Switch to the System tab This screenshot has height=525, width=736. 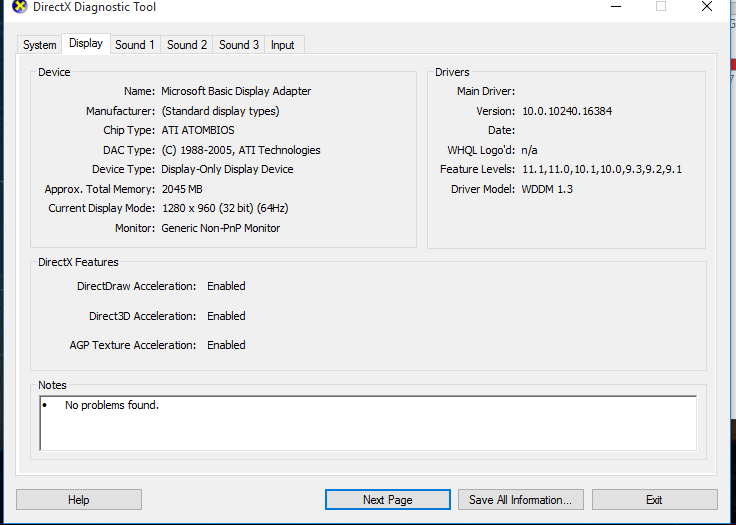click(x=39, y=45)
